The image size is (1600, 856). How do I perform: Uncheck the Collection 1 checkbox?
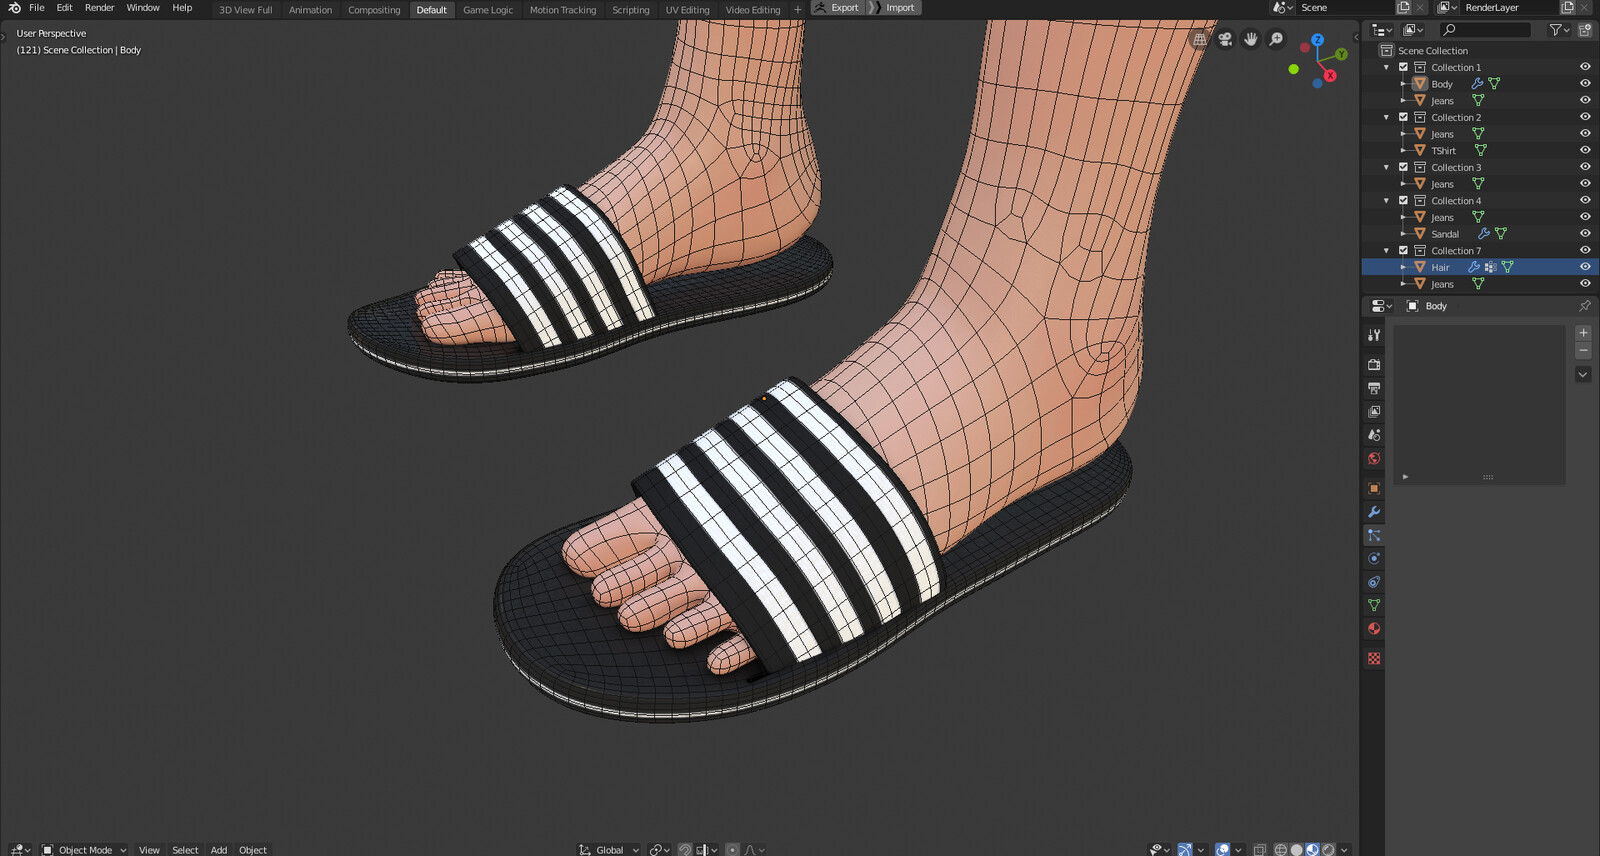tap(1403, 67)
